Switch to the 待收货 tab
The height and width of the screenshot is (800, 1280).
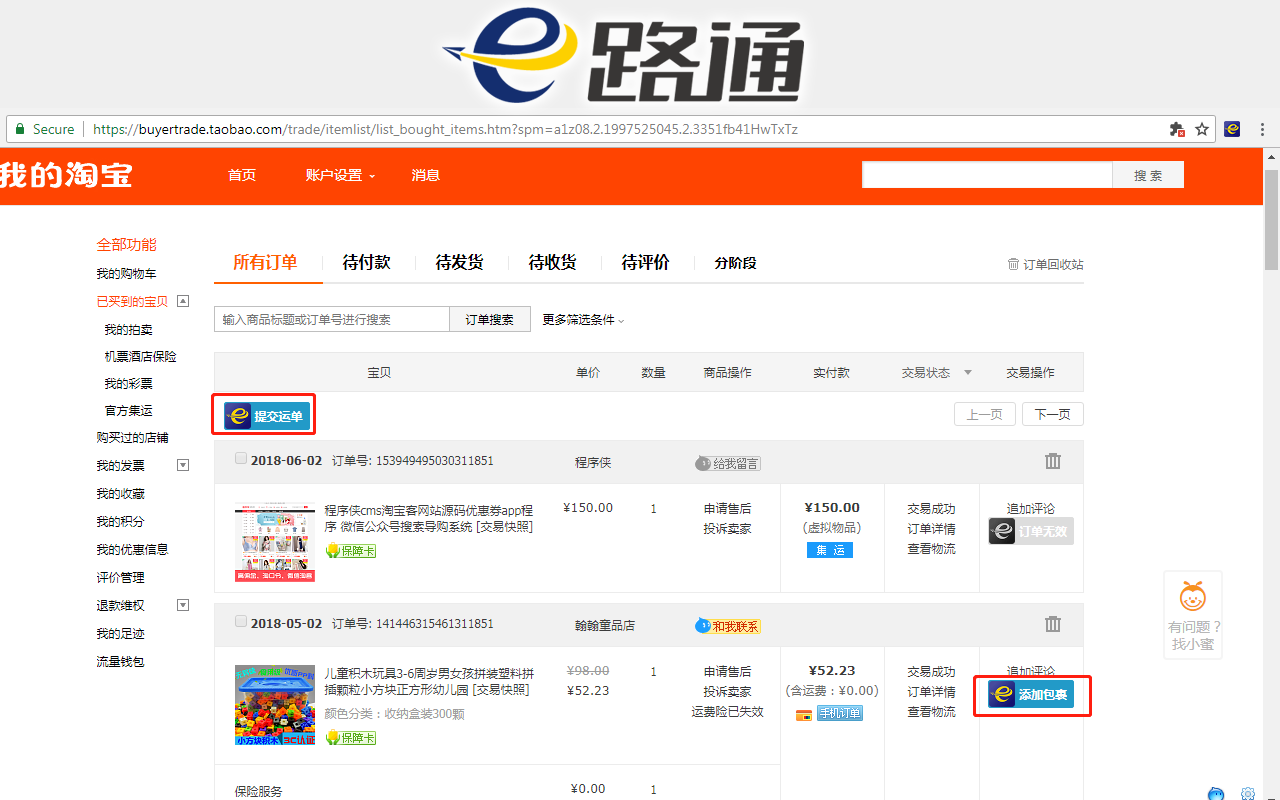pyautogui.click(x=552, y=262)
